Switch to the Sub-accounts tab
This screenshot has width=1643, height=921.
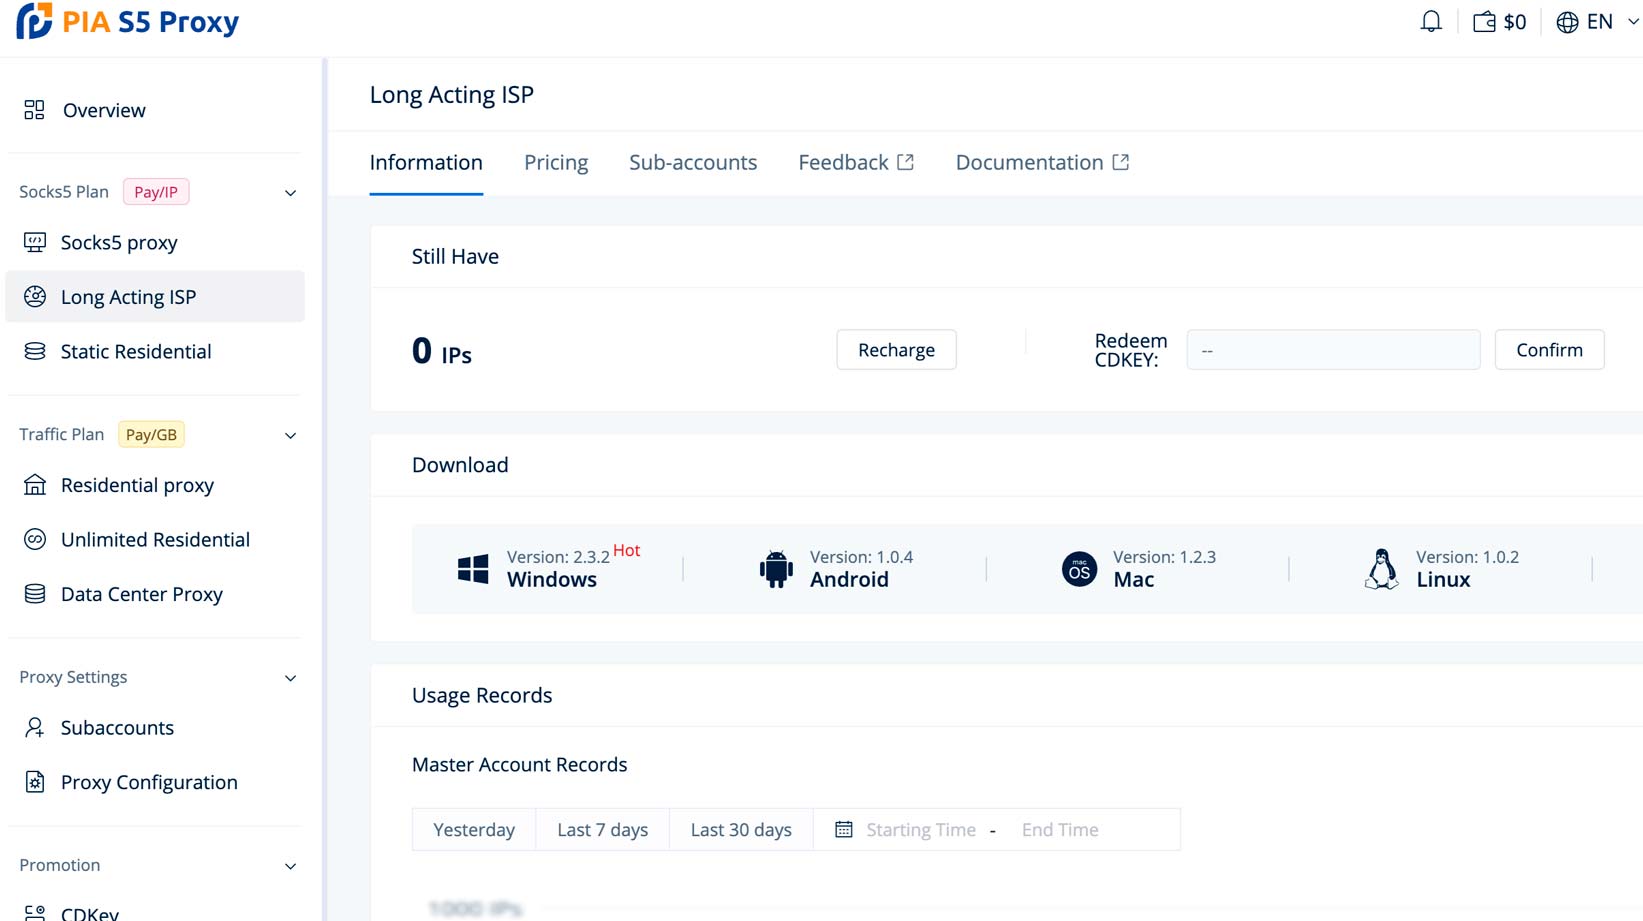click(692, 162)
